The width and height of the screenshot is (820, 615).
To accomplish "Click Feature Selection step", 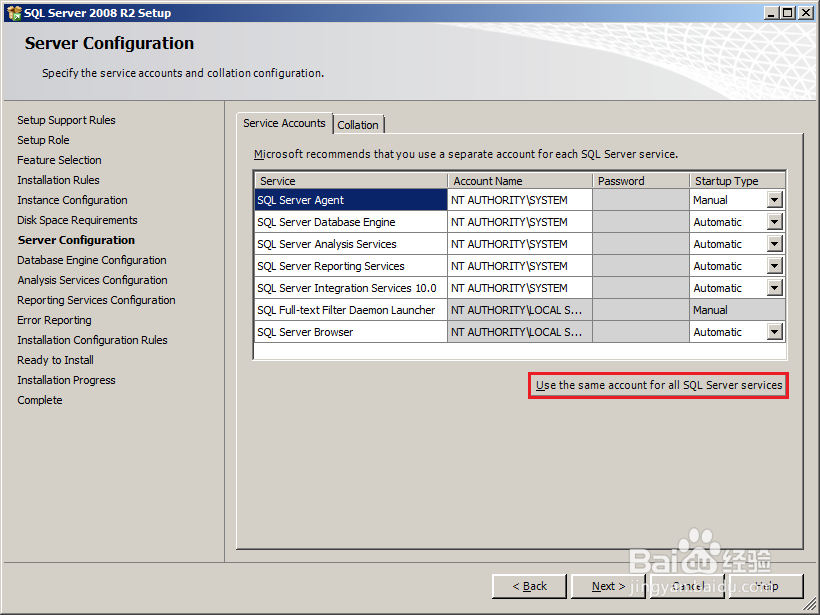I will pyautogui.click(x=59, y=160).
